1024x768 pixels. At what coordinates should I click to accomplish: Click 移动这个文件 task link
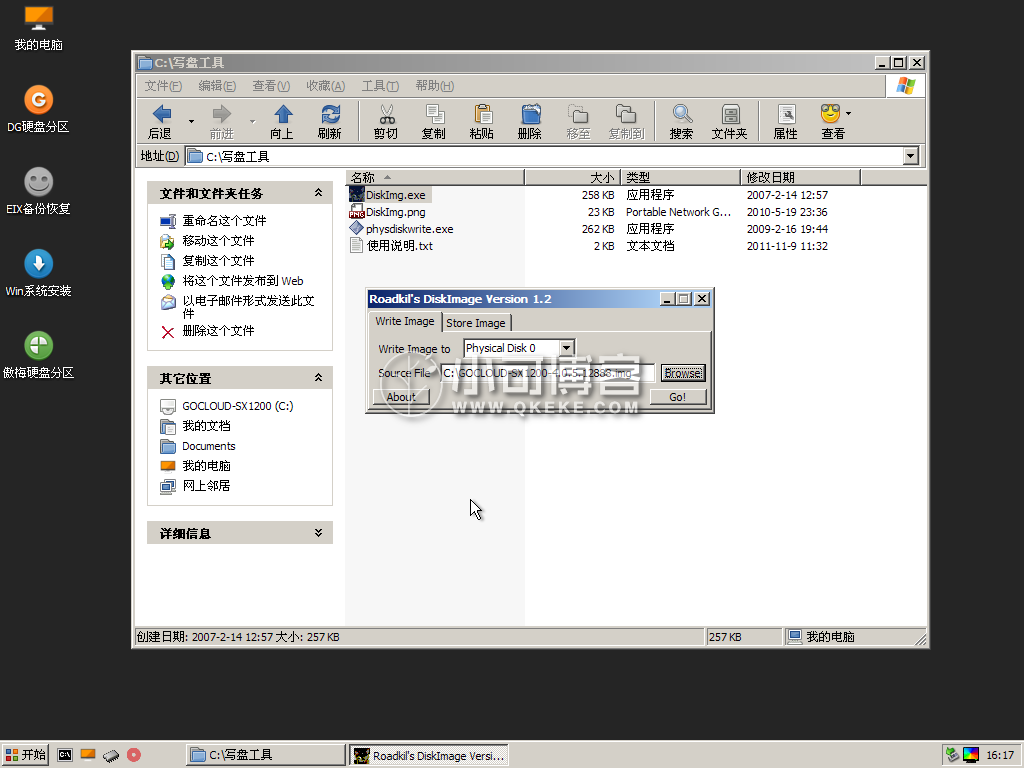tap(218, 241)
